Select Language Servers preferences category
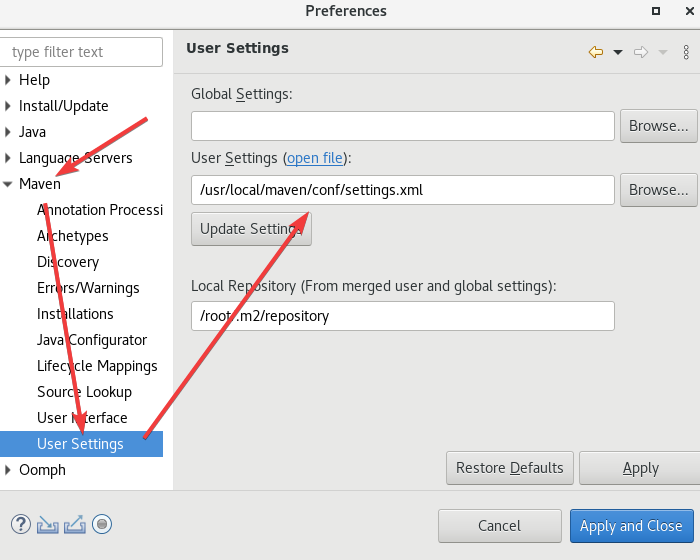 [x=75, y=158]
